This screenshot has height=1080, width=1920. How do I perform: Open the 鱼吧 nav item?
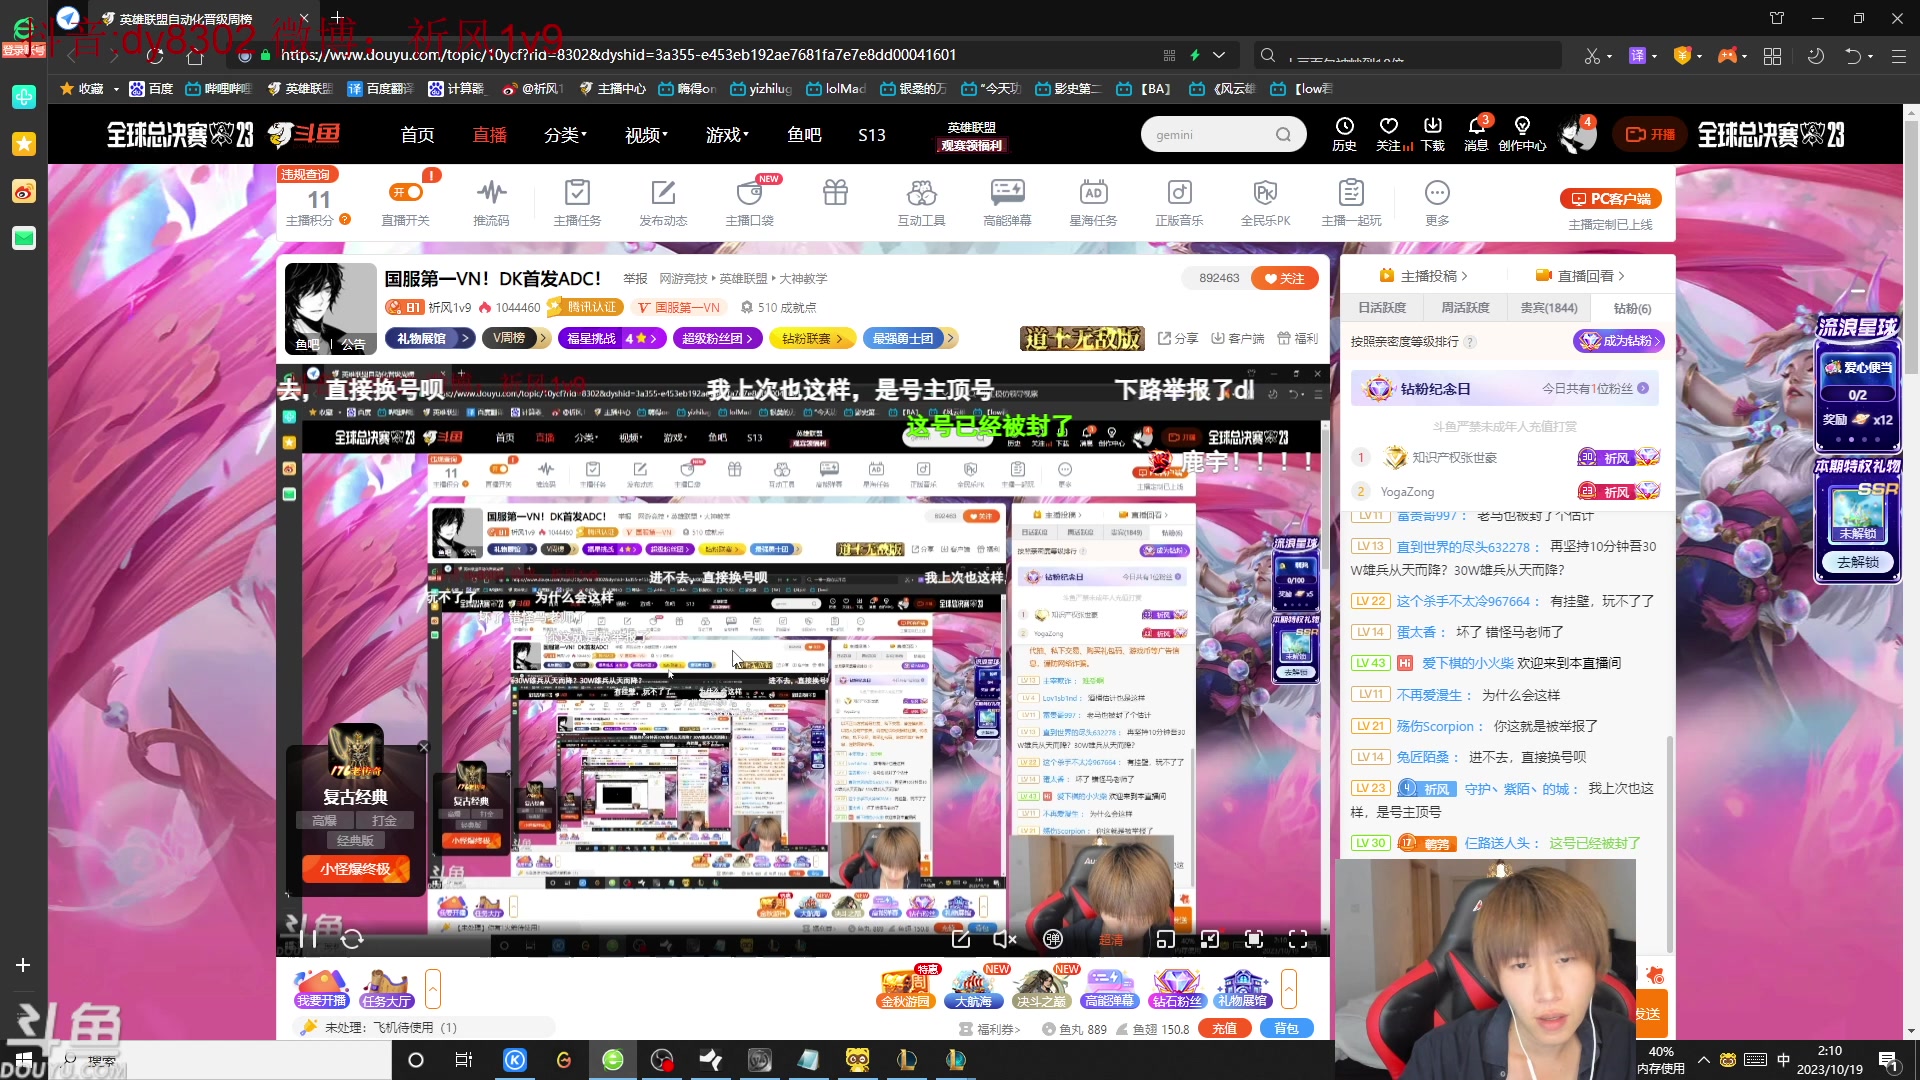pos(804,135)
